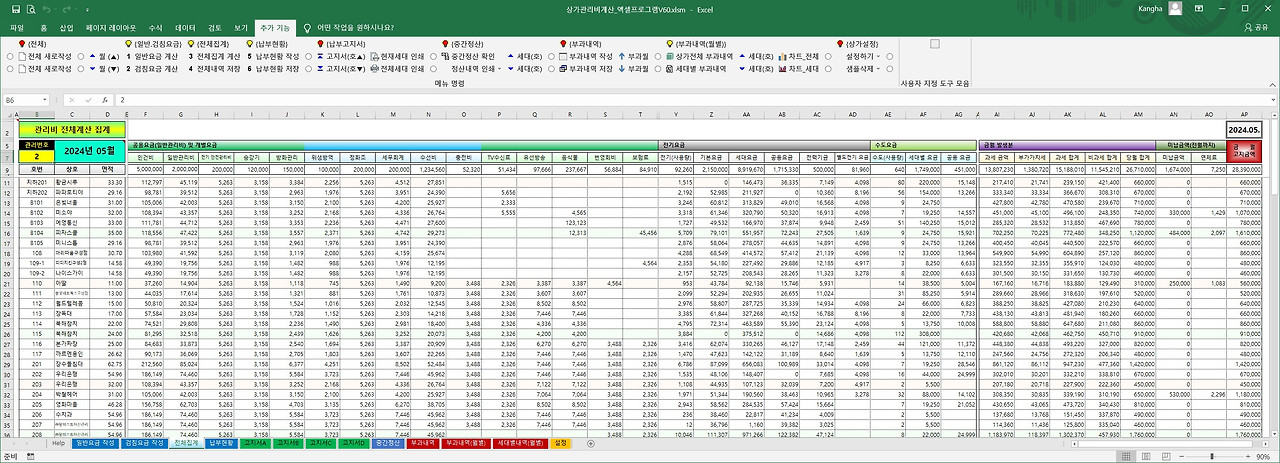1280x463 pixels.
Task: Select radio button left of 월(▼)
Action: pos(80,69)
